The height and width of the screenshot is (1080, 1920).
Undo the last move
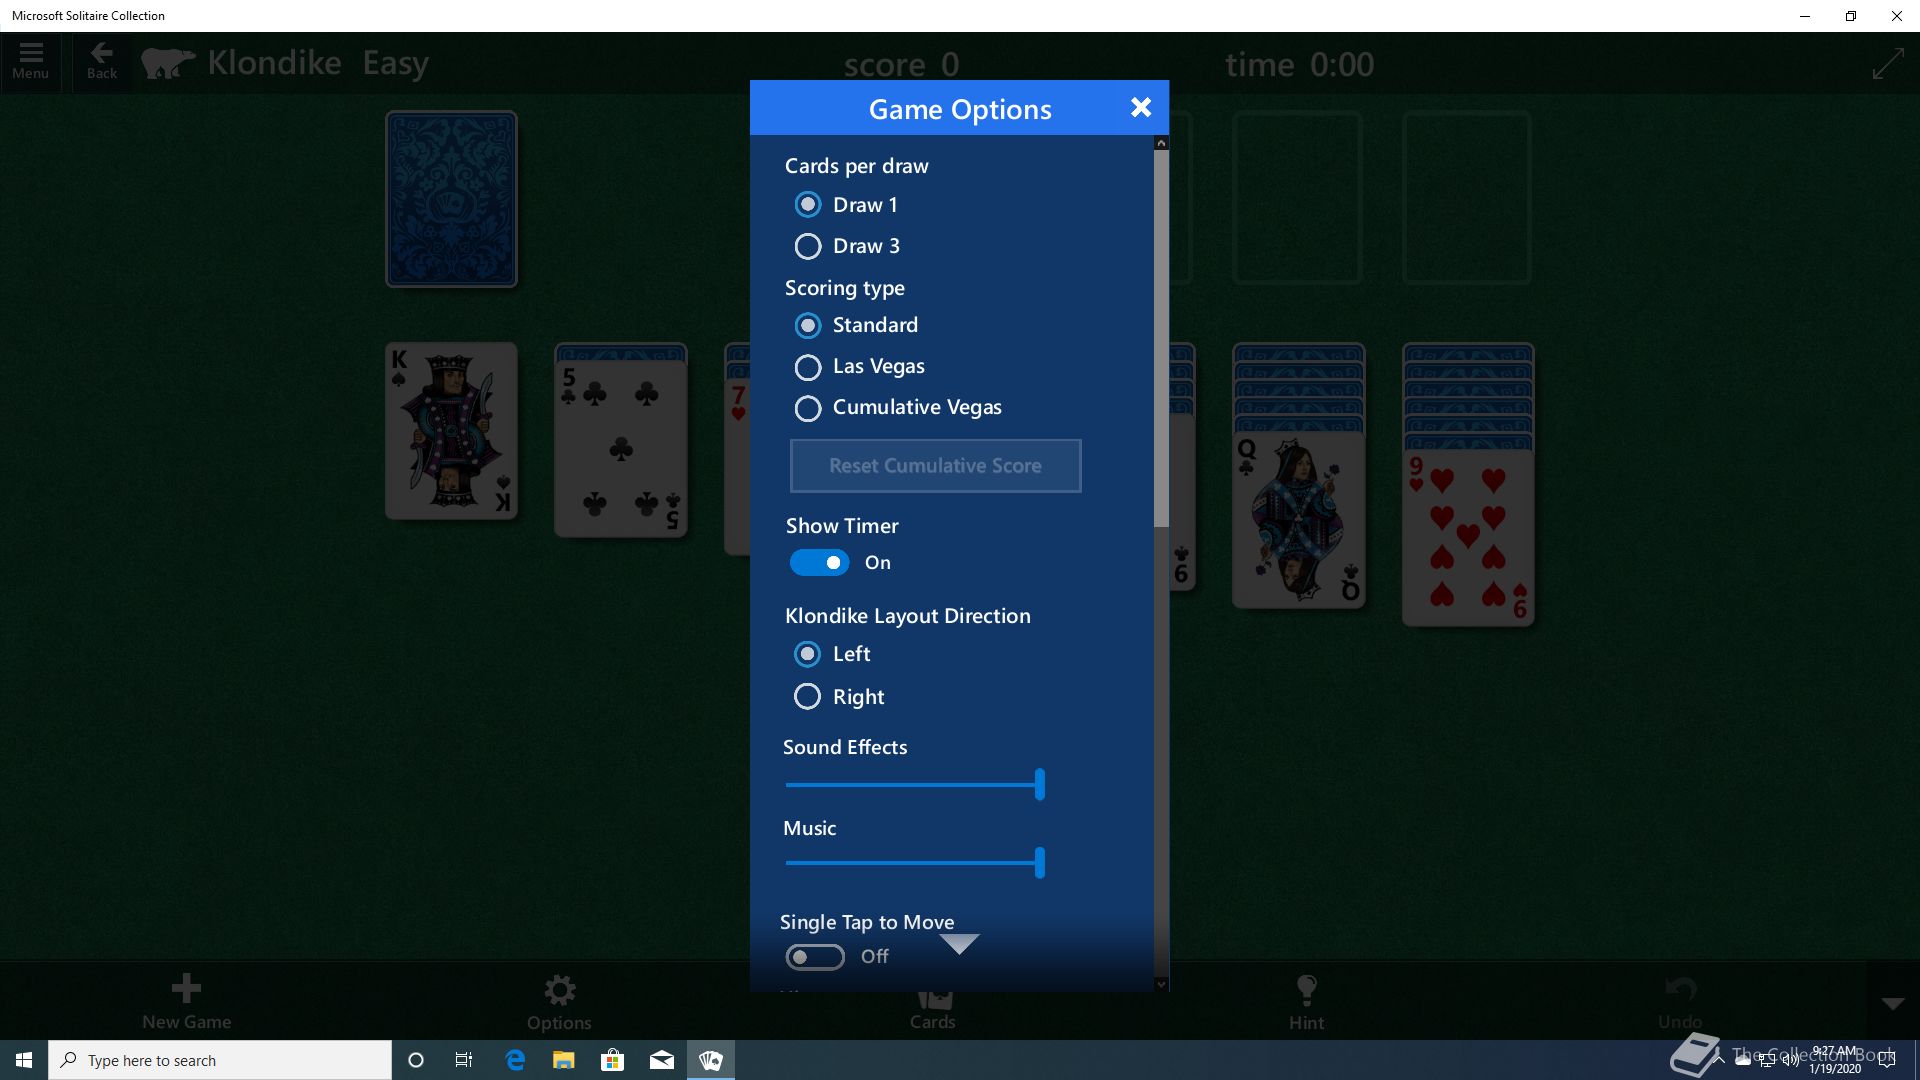pyautogui.click(x=1680, y=1003)
